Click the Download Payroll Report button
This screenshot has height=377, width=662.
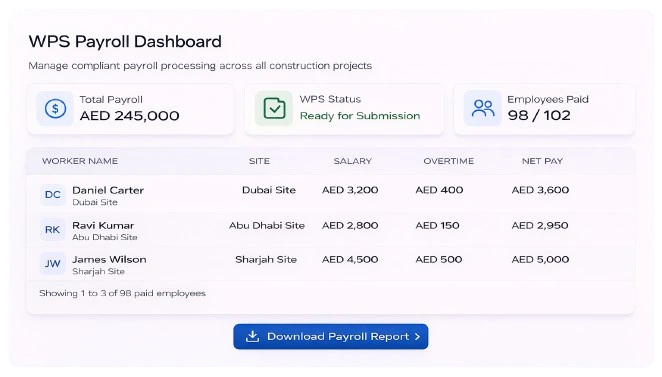pos(331,336)
